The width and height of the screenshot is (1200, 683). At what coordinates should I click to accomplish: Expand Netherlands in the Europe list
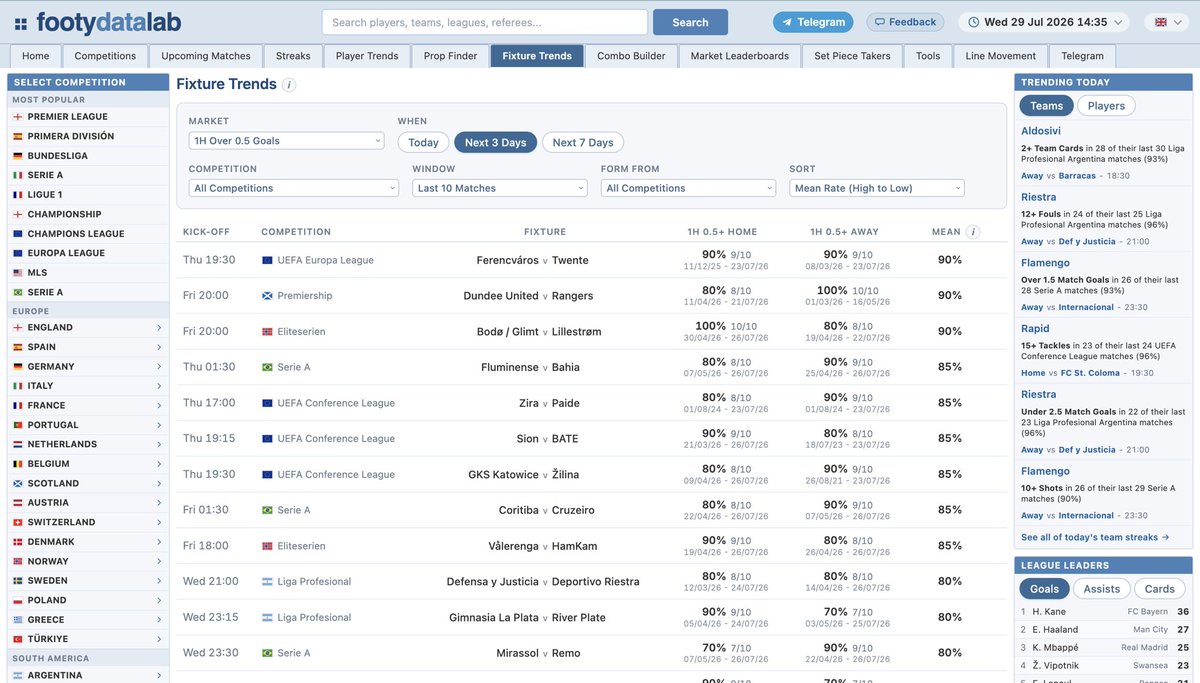[x=88, y=444]
